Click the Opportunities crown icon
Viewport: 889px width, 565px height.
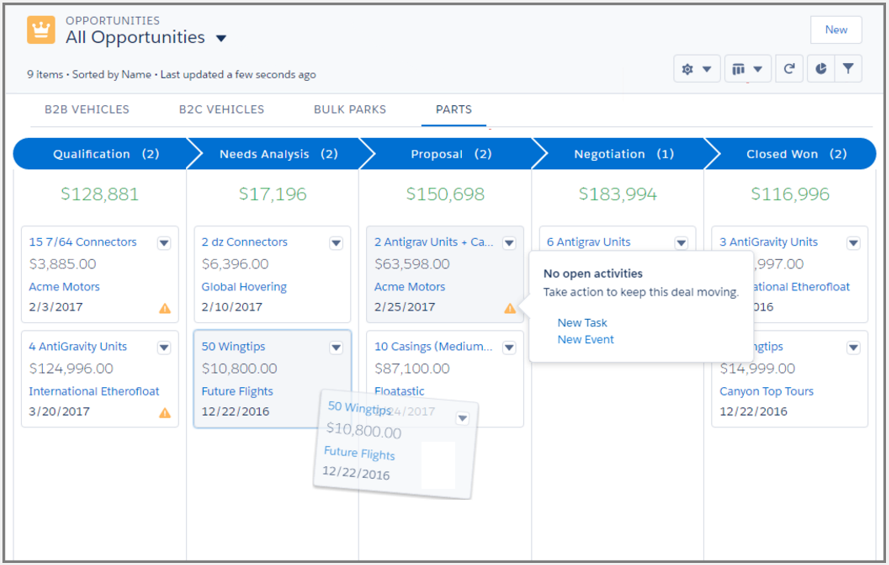click(41, 30)
